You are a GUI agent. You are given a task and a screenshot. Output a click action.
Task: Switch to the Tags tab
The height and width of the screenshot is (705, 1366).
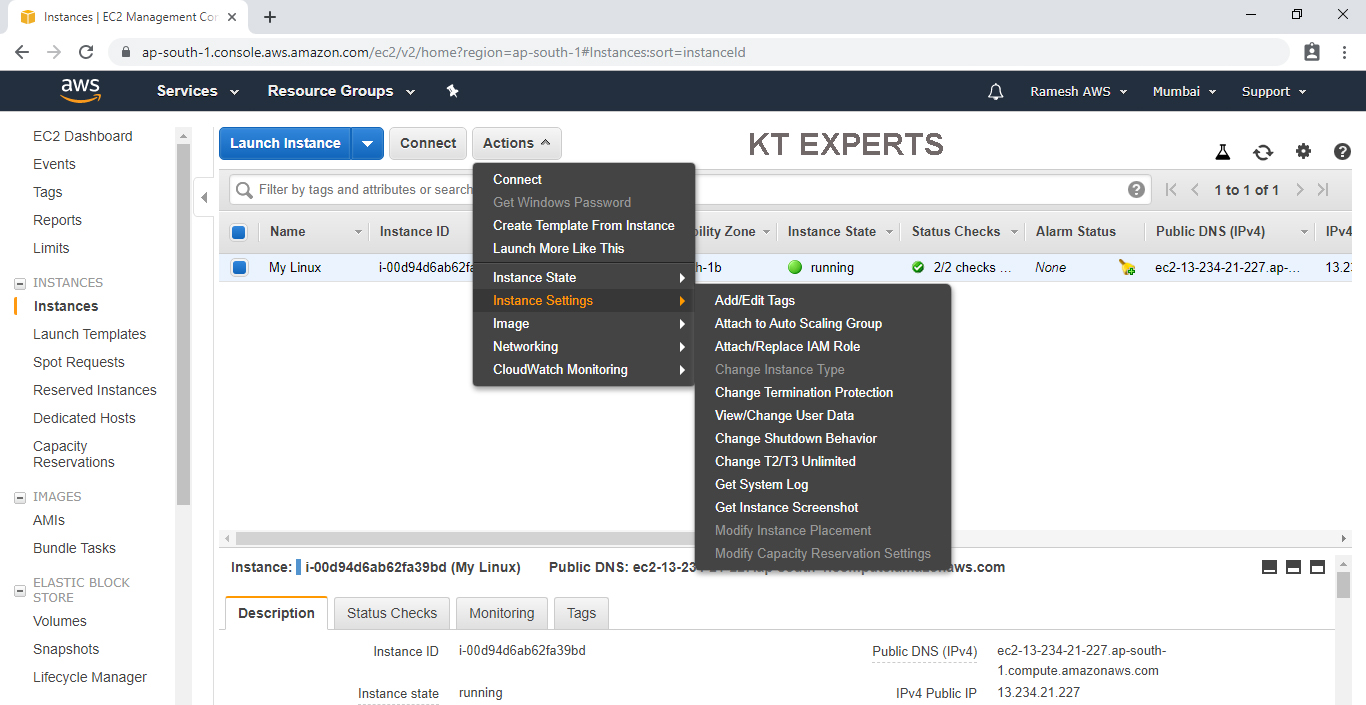581,613
